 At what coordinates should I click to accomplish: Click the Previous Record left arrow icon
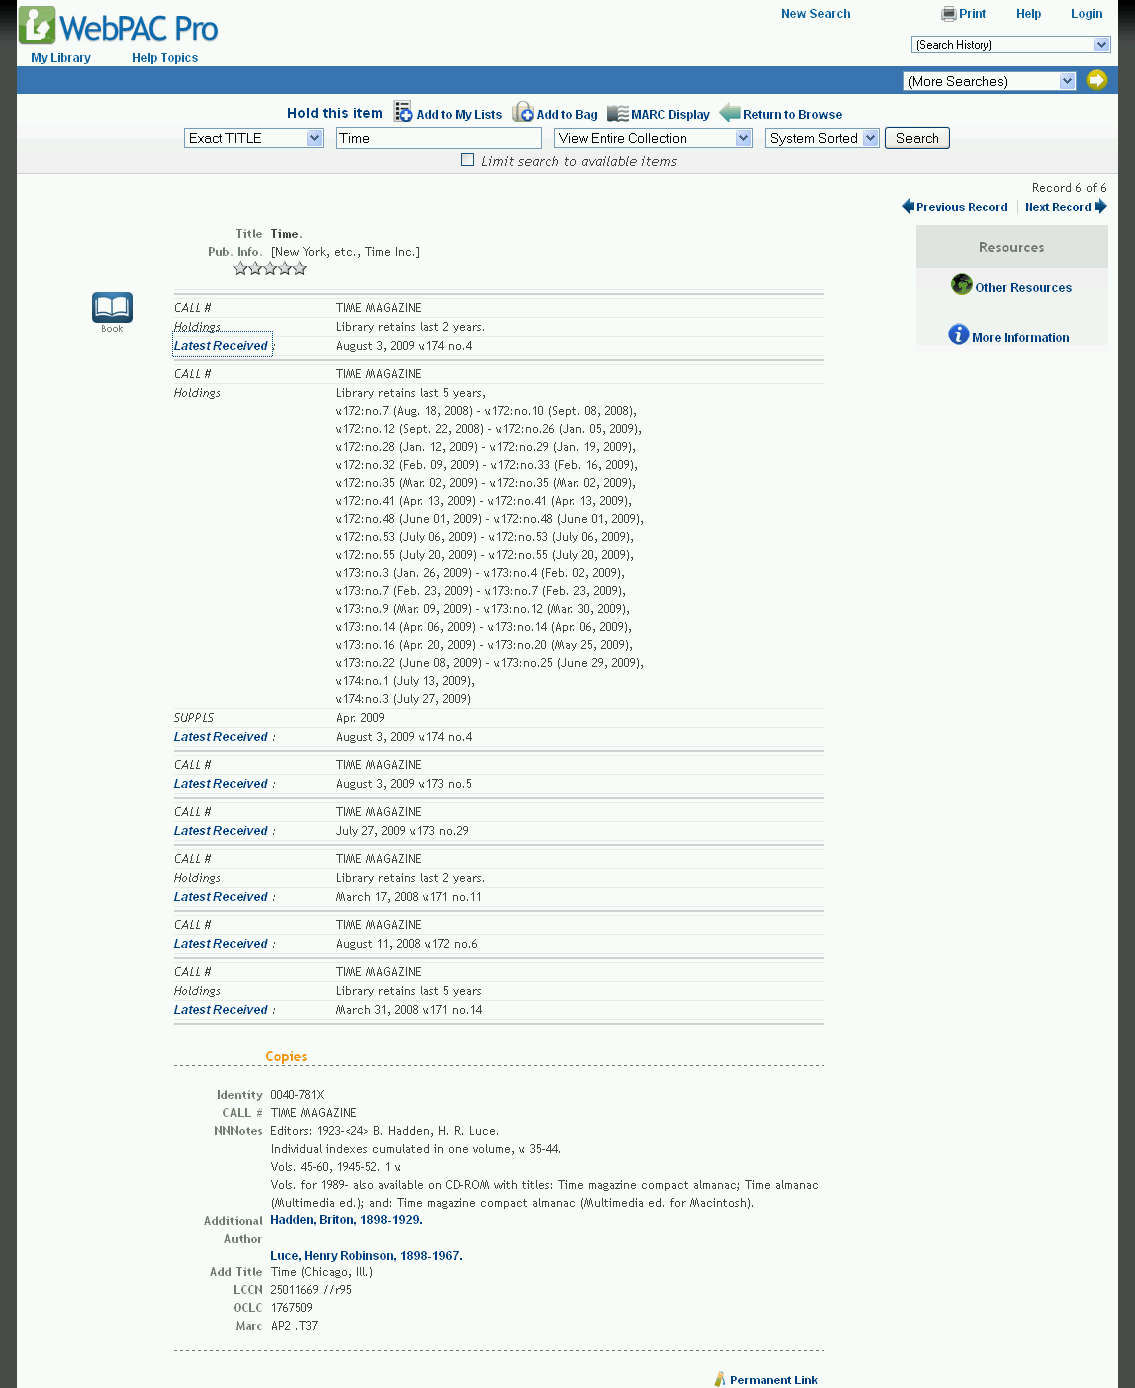908,206
